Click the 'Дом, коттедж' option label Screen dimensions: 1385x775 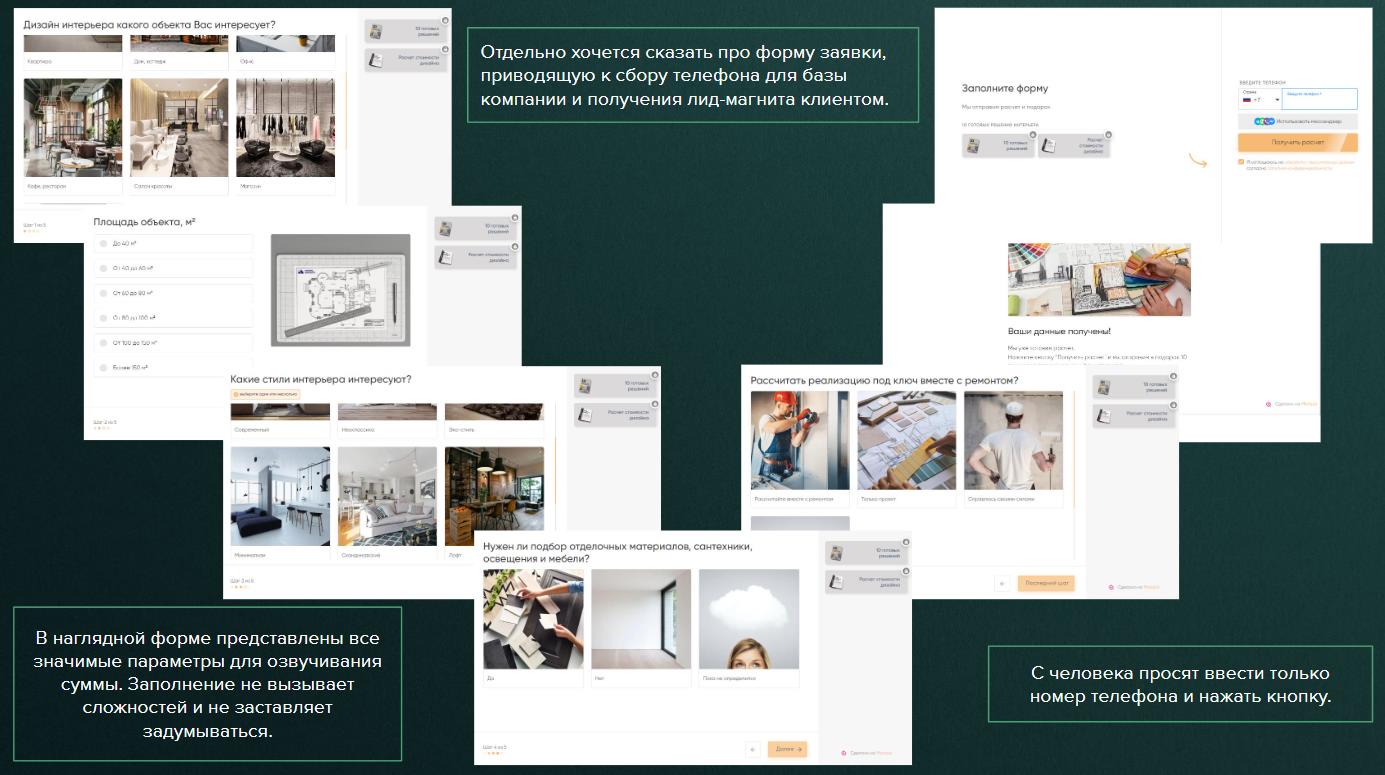(150, 61)
